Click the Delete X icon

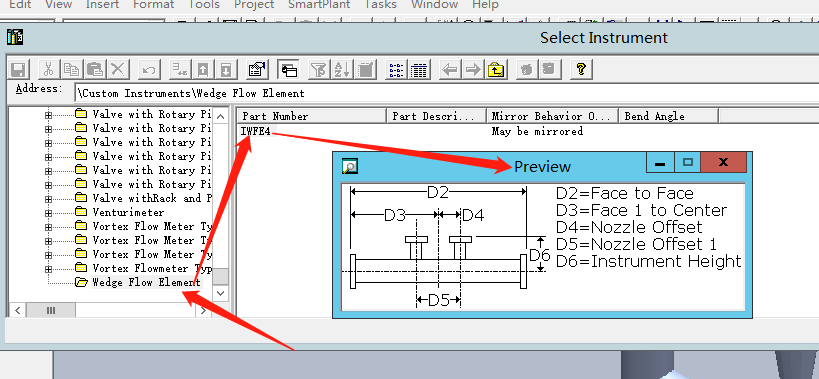click(119, 69)
